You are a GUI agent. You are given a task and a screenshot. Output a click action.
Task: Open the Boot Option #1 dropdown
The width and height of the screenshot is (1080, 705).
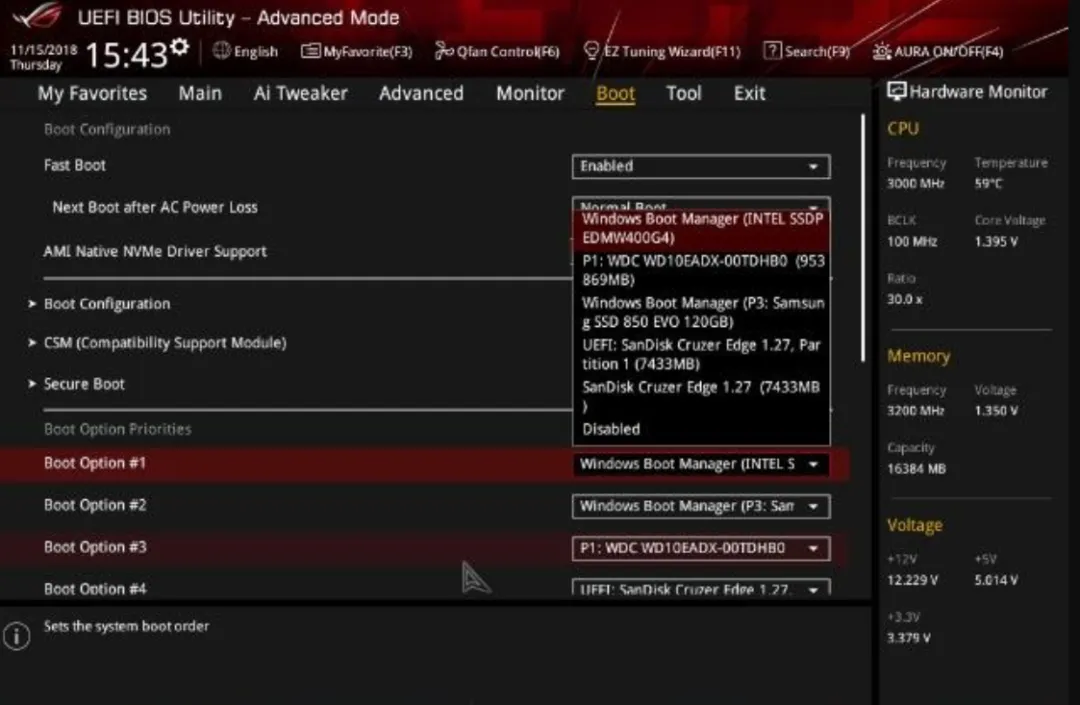pyautogui.click(x=700, y=464)
